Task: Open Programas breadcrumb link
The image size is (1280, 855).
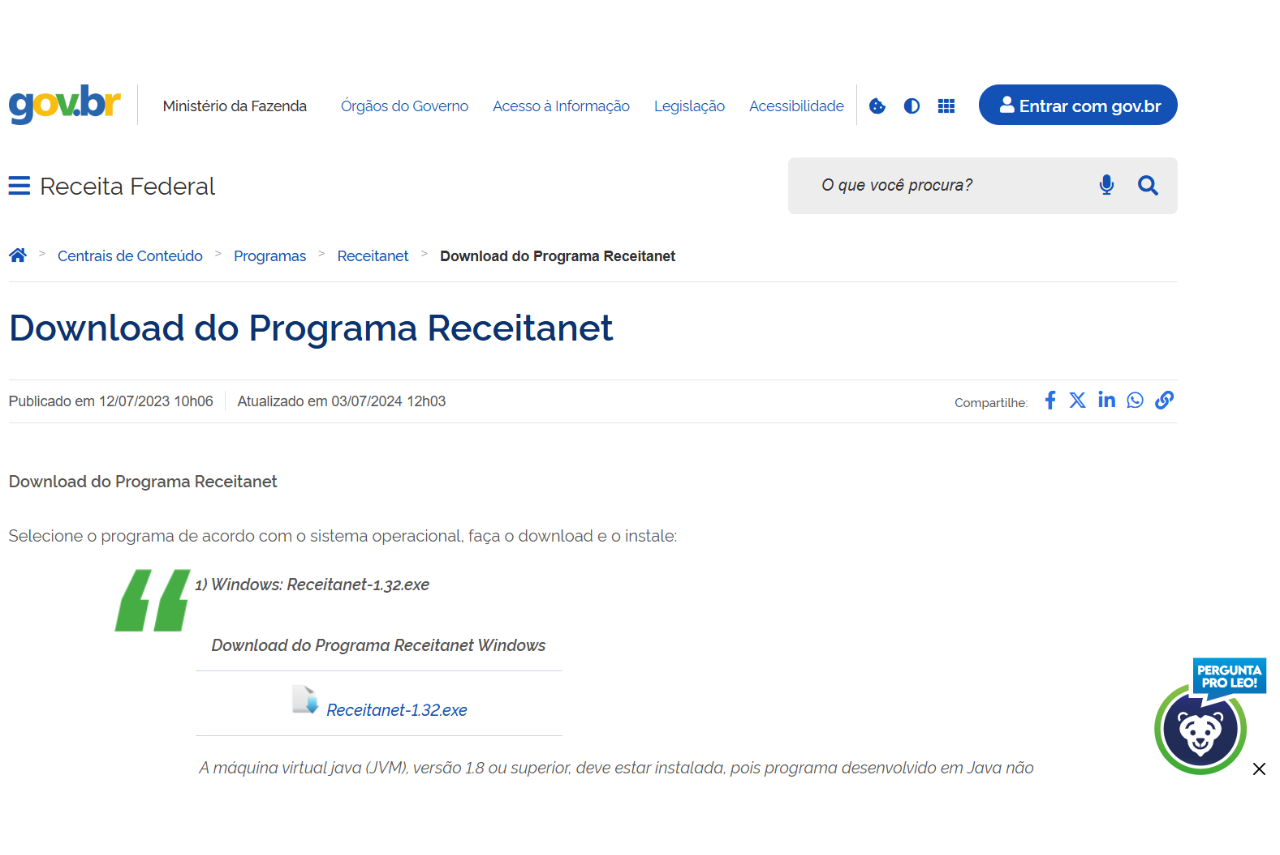Action: (270, 256)
